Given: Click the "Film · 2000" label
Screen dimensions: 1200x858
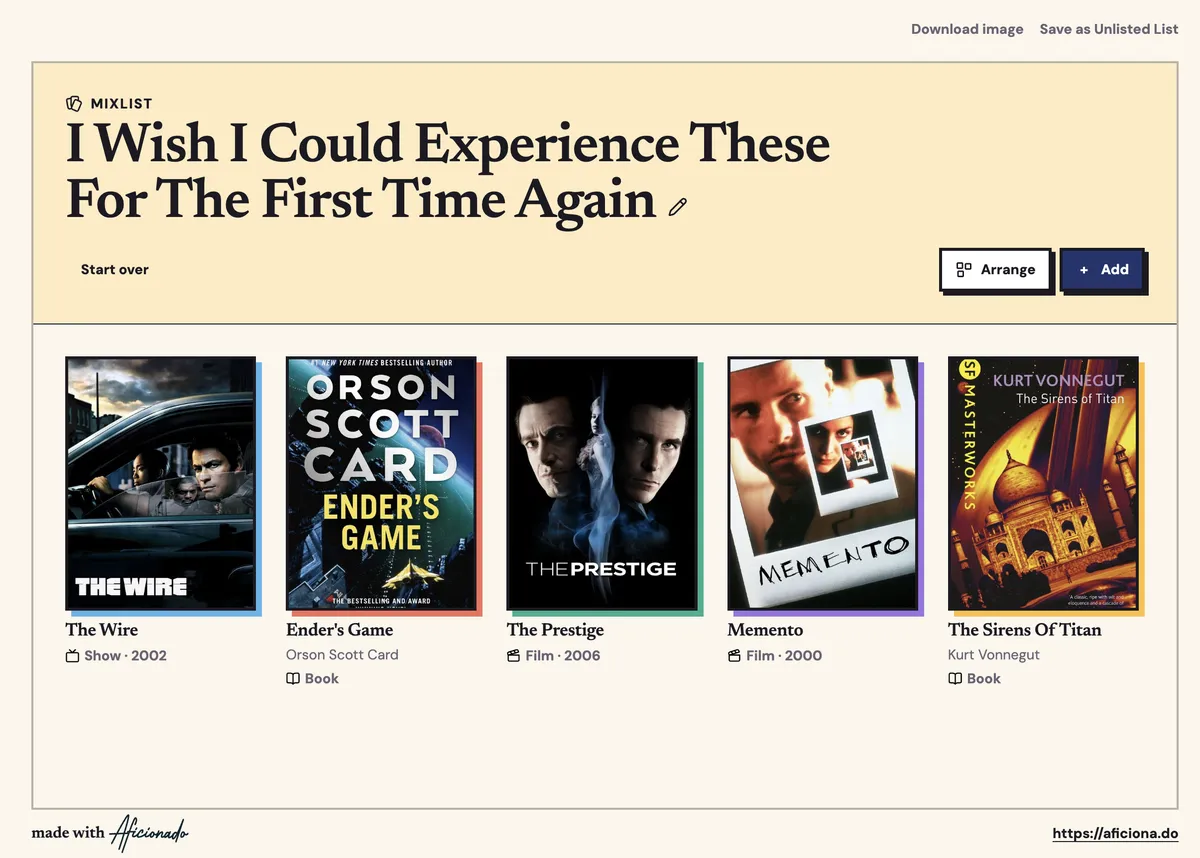Looking at the screenshot, I should pyautogui.click(x=784, y=656).
